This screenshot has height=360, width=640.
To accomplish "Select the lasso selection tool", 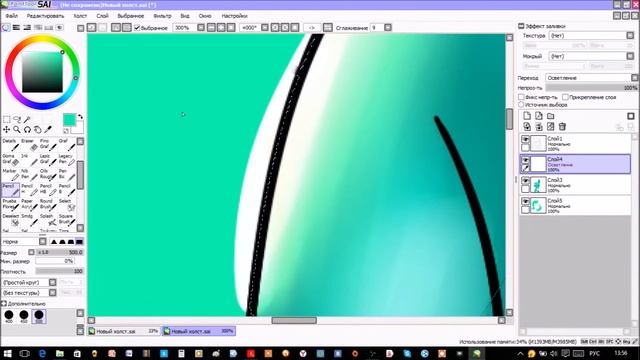I will [x=17, y=120].
